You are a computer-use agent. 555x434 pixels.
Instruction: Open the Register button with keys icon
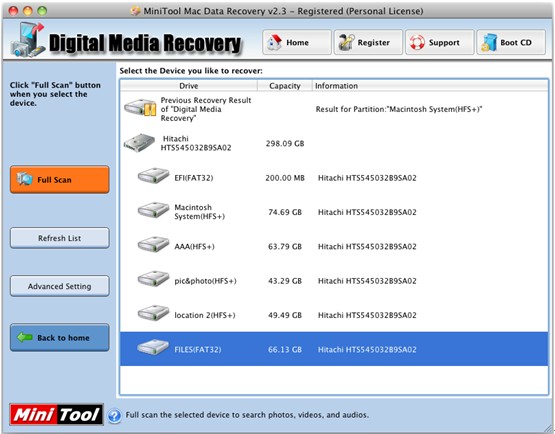pyautogui.click(x=368, y=42)
